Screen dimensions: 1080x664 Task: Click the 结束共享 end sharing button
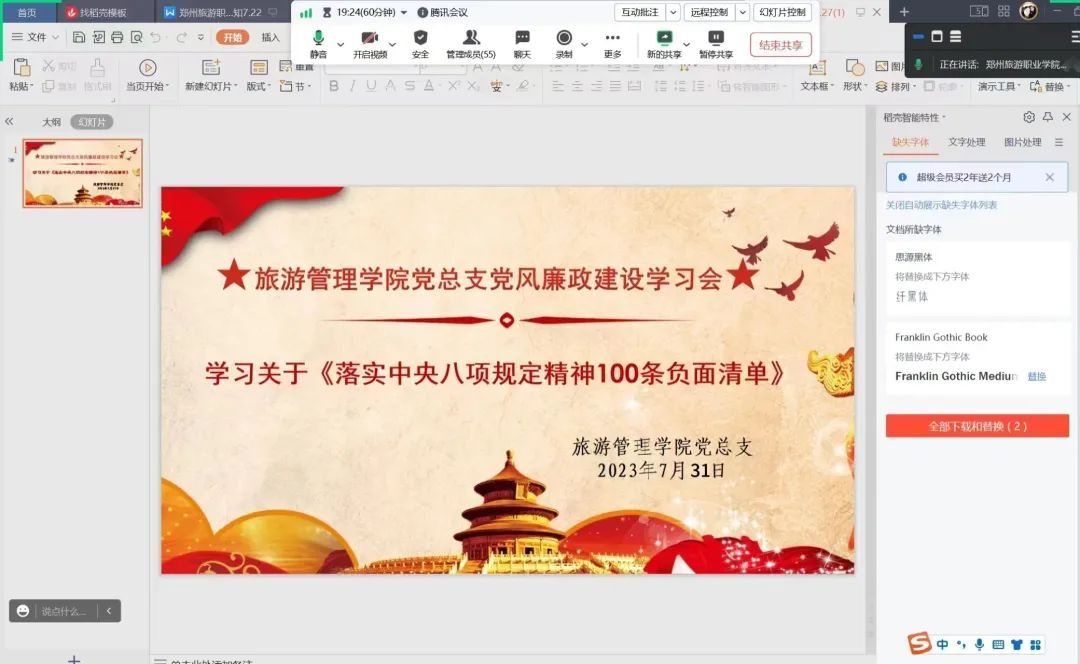coord(780,45)
